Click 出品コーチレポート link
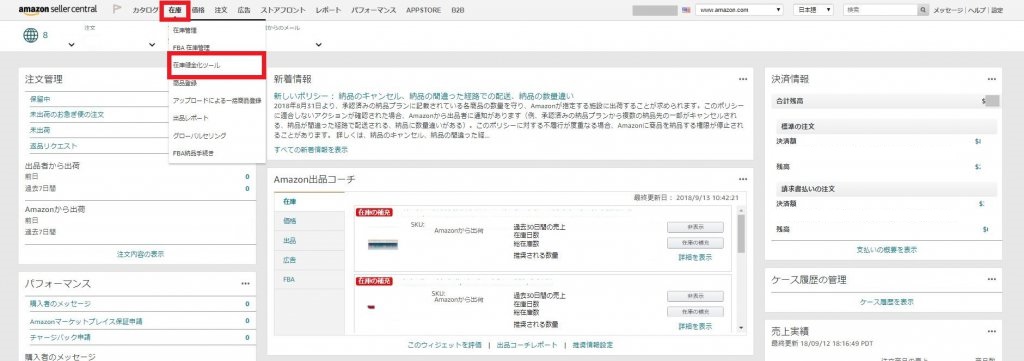1024x361 pixels. [527, 345]
